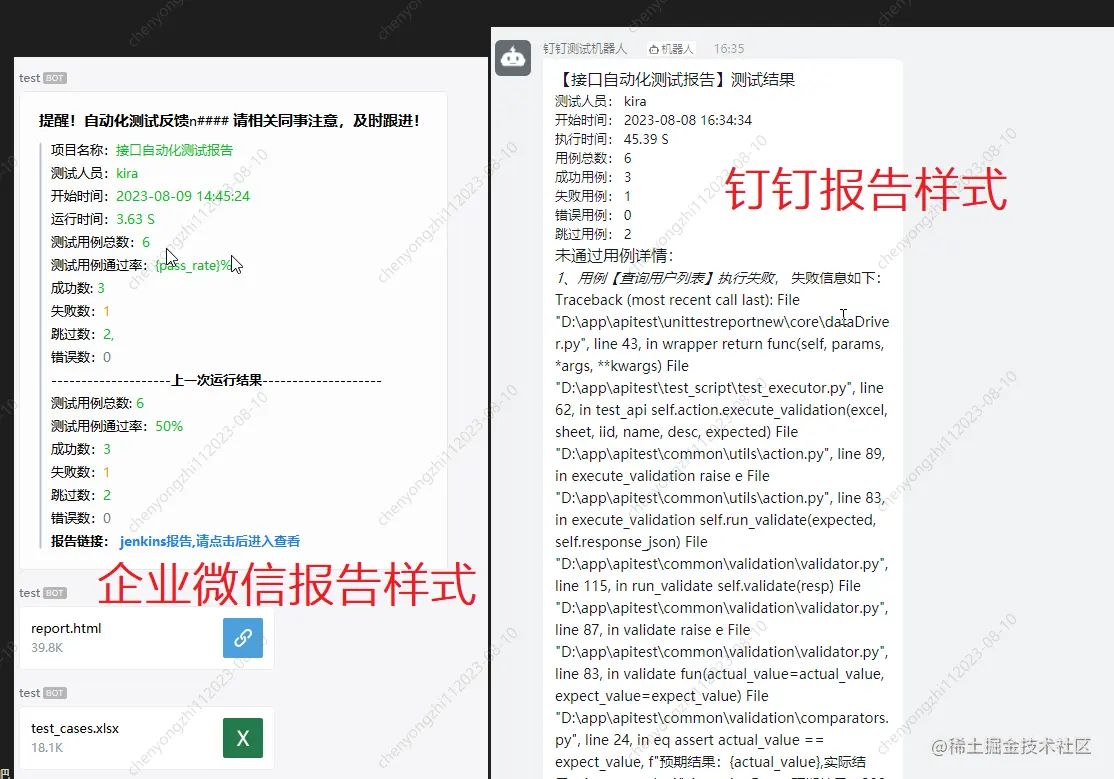Click the 上一次运行结果 divider heading
Image resolution: width=1114 pixels, height=779 pixels.
217,380
